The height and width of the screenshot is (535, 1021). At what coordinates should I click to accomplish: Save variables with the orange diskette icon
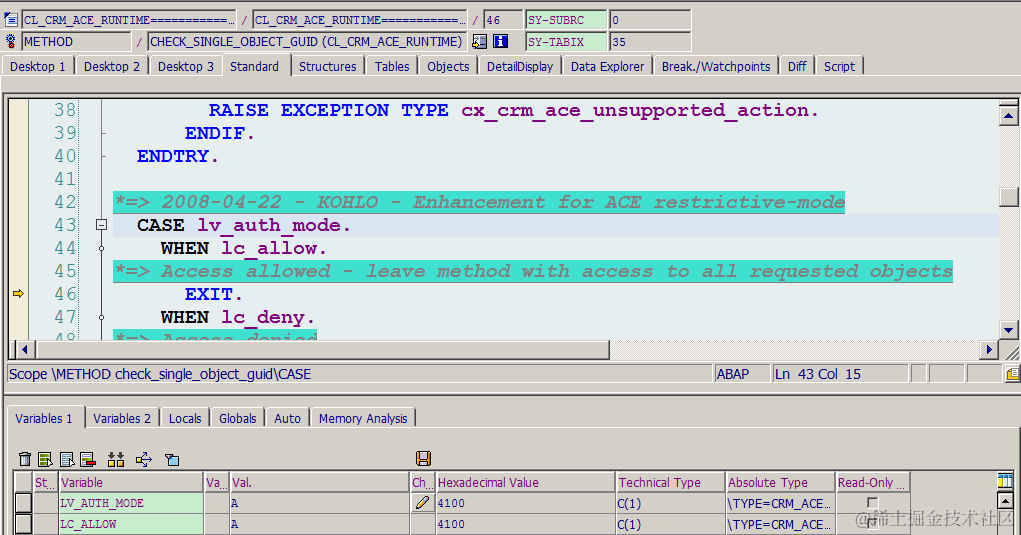423,459
